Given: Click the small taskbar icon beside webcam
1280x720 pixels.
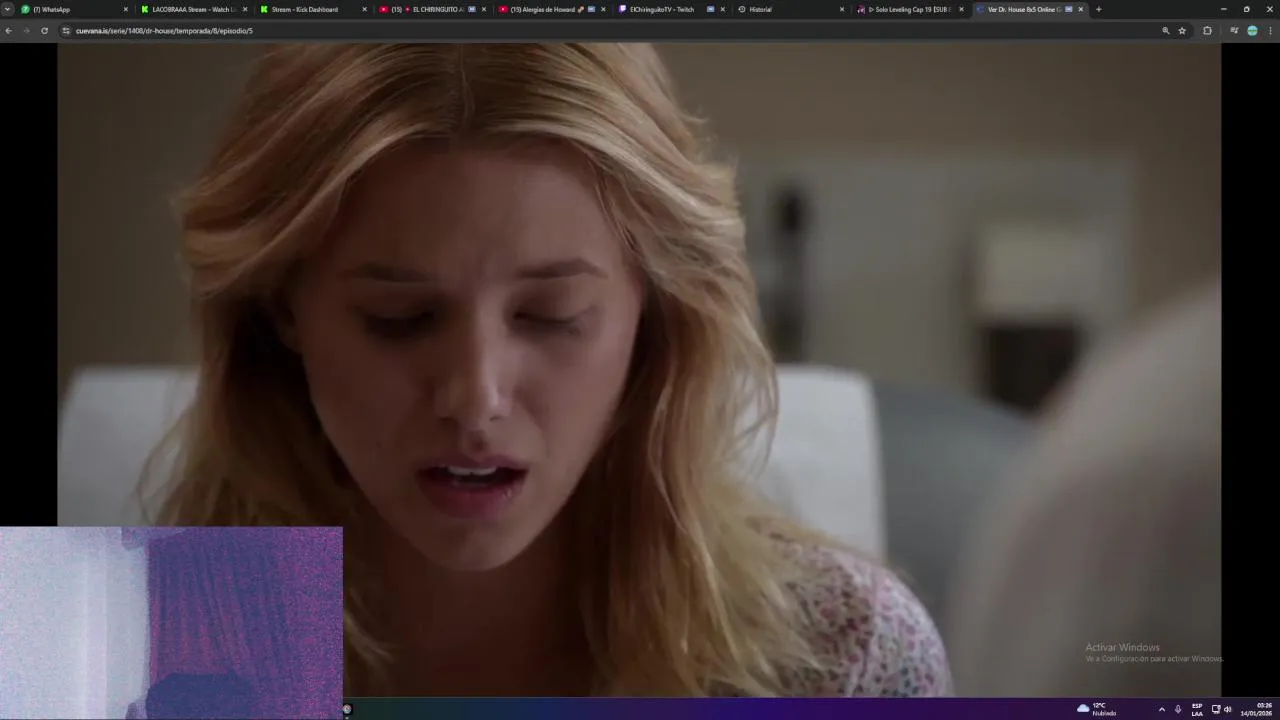Looking at the screenshot, I should tap(347, 709).
